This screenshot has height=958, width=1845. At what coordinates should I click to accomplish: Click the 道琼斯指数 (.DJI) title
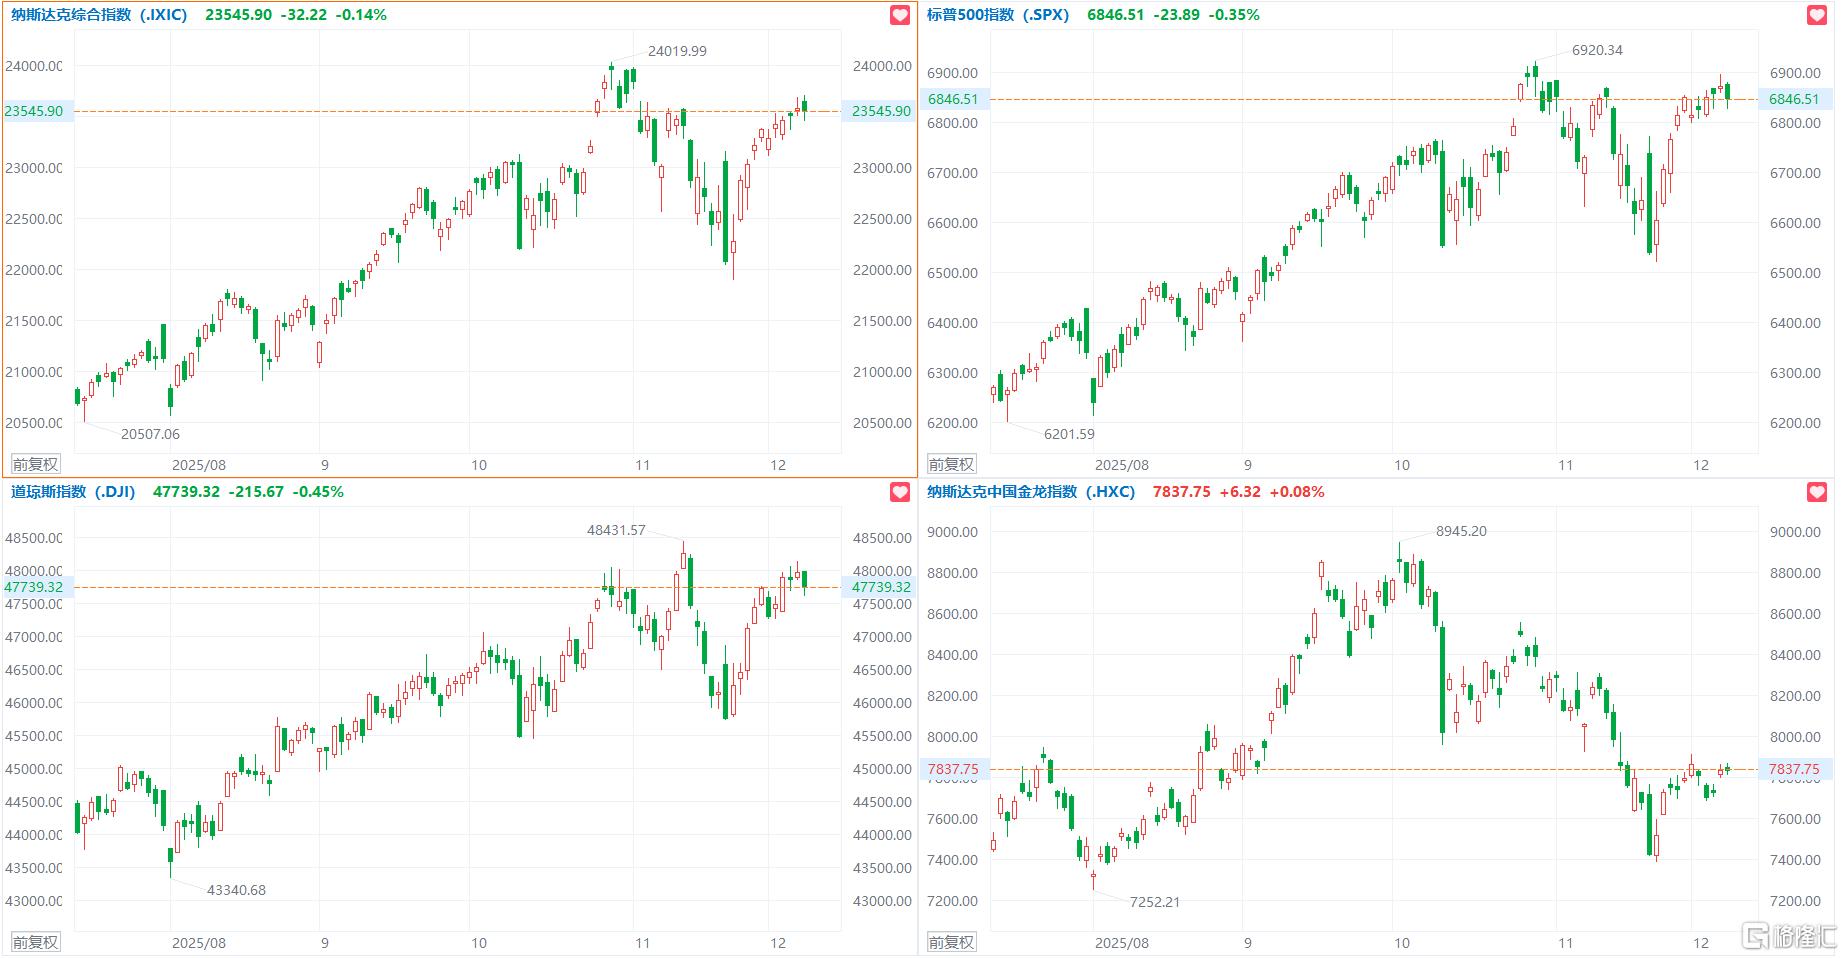(73, 492)
